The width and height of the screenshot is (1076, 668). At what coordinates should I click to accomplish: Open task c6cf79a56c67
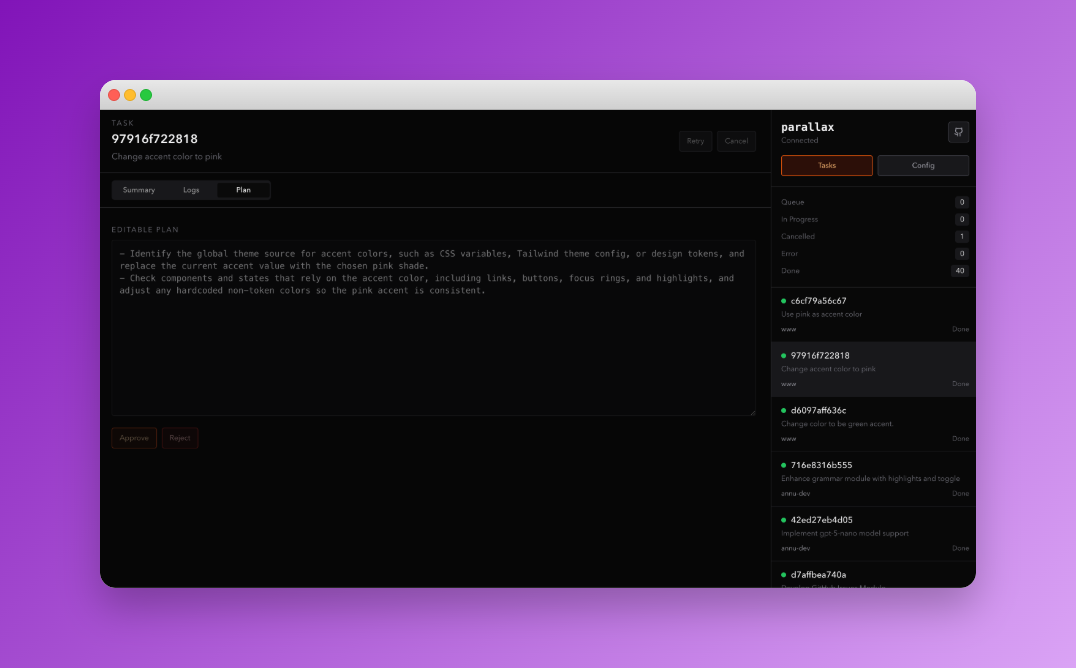point(874,314)
